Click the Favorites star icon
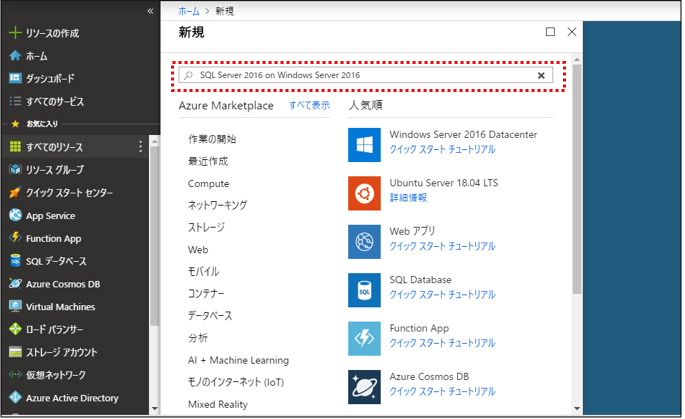The width and height of the screenshot is (685, 419). click(x=15, y=124)
